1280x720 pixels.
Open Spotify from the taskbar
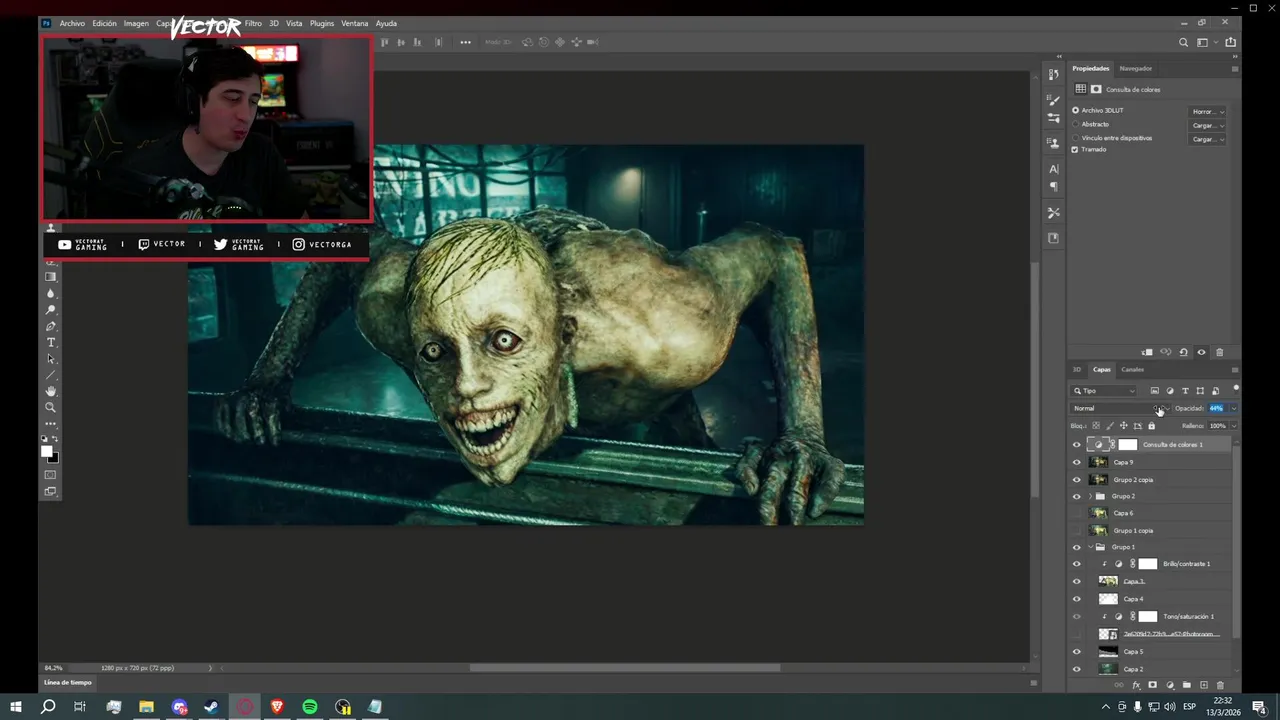tap(310, 707)
